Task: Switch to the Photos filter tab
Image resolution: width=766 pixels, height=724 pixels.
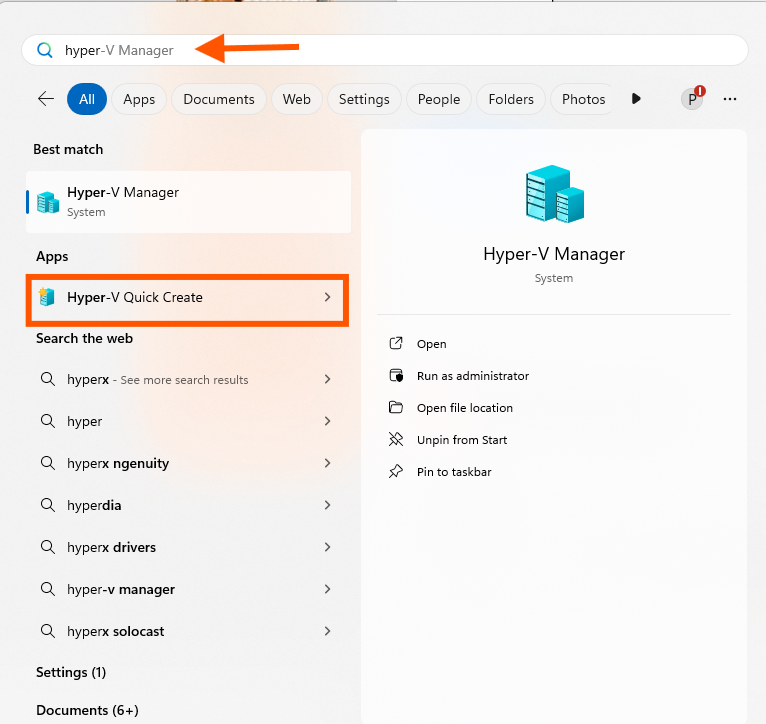Action: click(x=583, y=99)
